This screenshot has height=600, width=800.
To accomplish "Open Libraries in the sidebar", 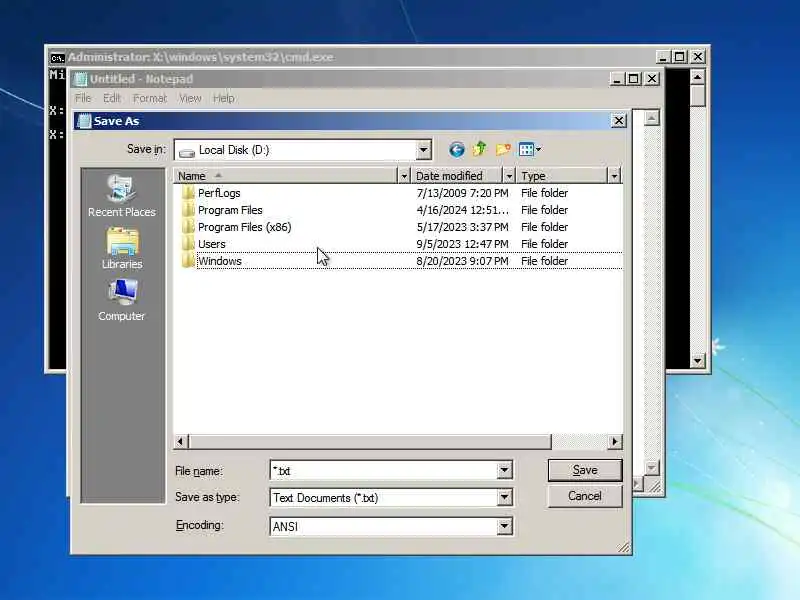I will coord(122,249).
